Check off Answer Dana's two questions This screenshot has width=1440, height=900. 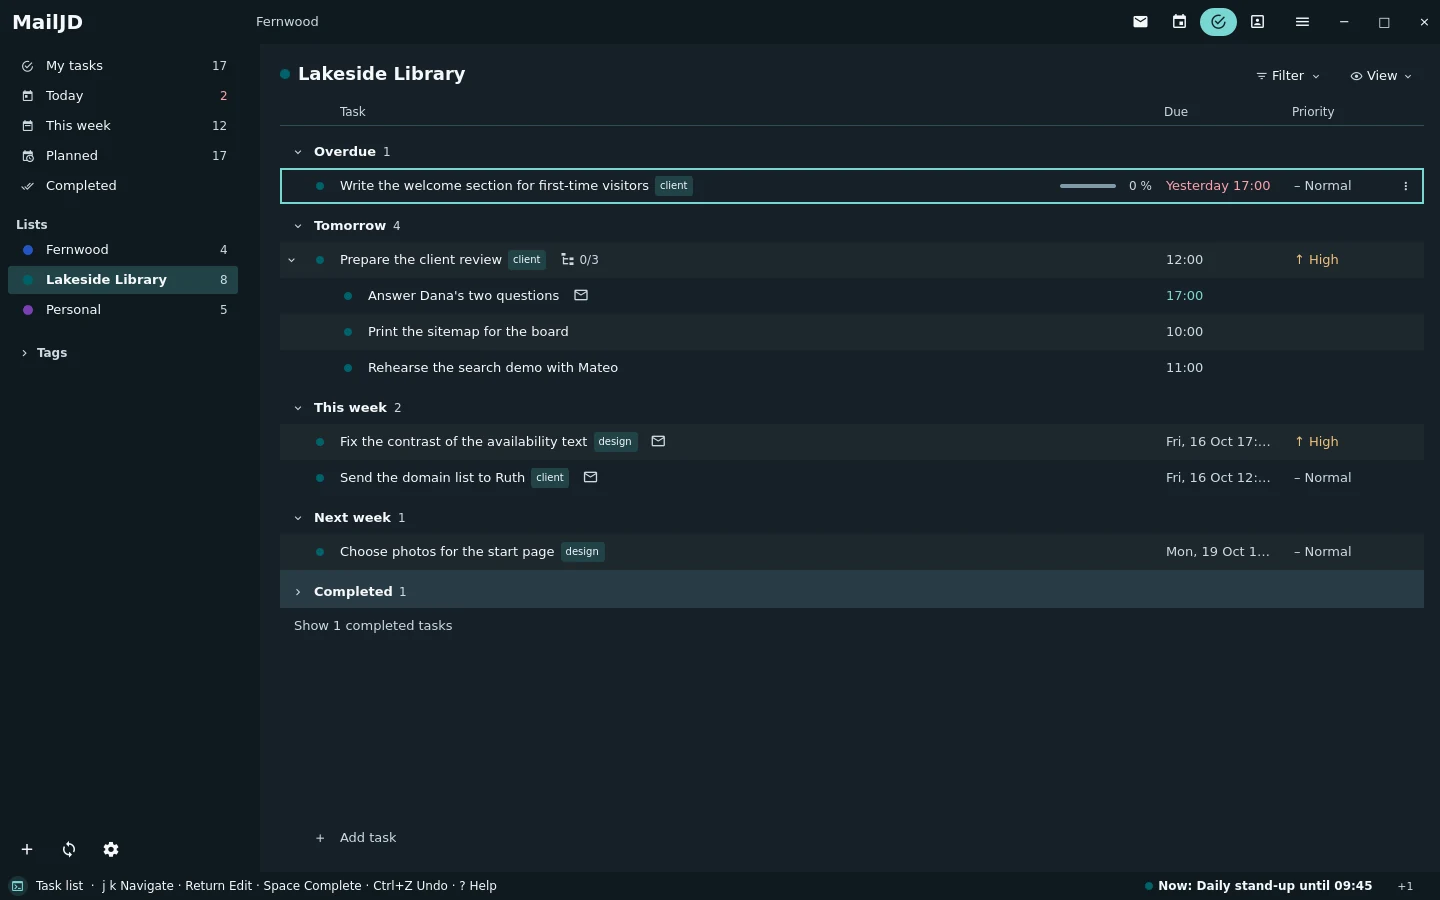click(x=348, y=296)
